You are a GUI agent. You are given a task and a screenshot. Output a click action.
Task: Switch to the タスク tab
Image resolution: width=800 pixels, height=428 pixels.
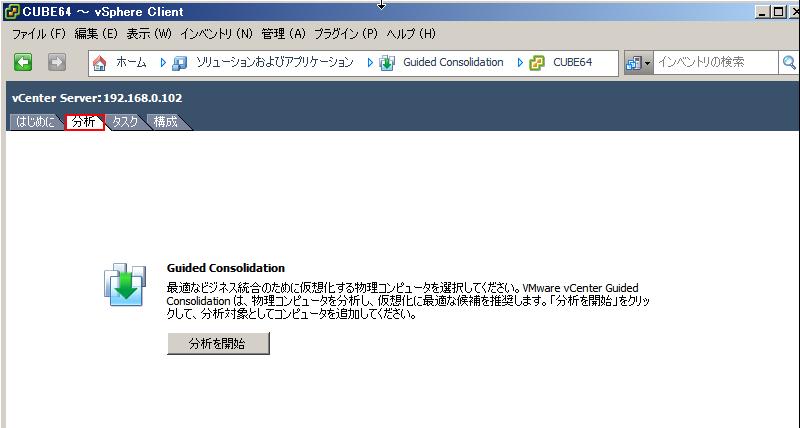(x=126, y=122)
